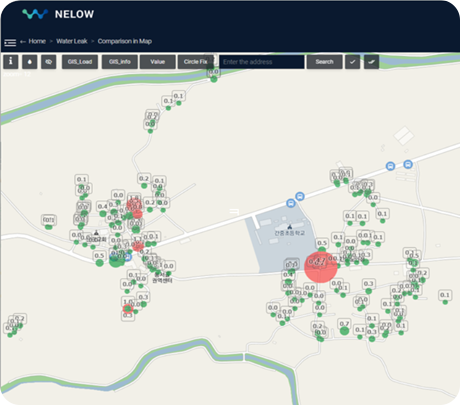The width and height of the screenshot is (460, 405).
Task: Toggle the Circle Fix button
Action: click(196, 62)
